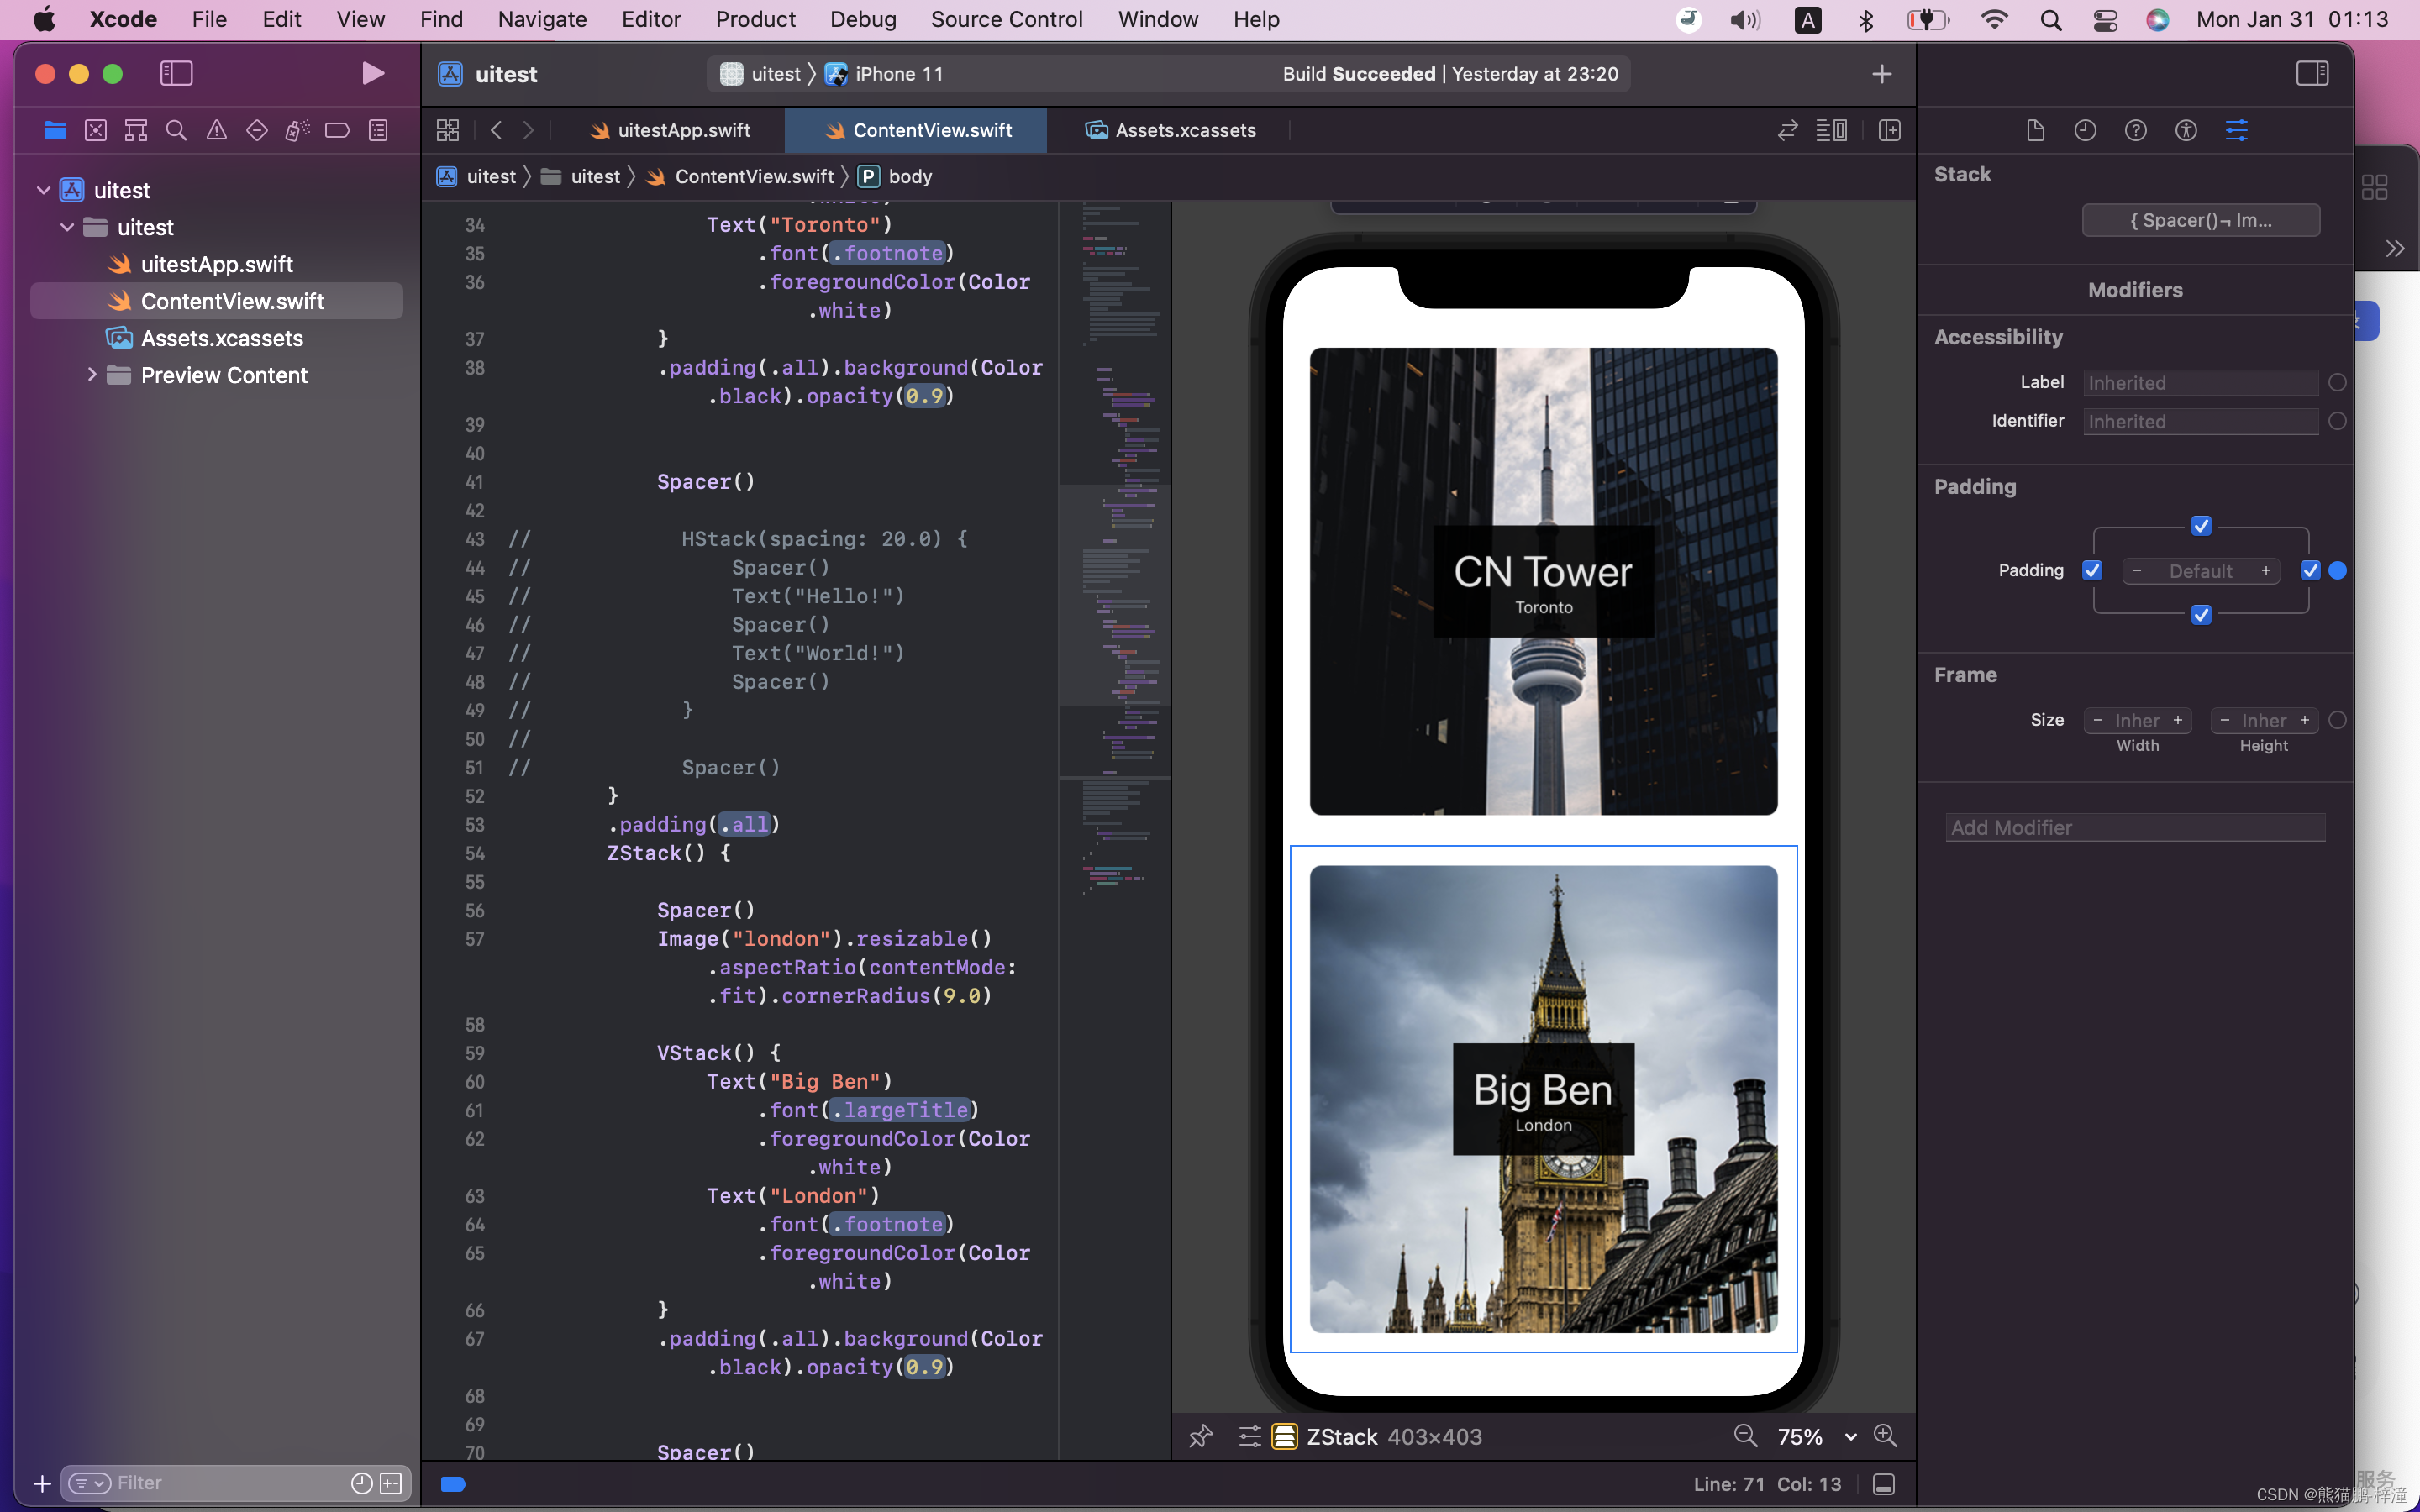Zoom out the canvas with magnifier minus icon
Viewport: 2420px width, 1512px height.
coord(1746,1436)
